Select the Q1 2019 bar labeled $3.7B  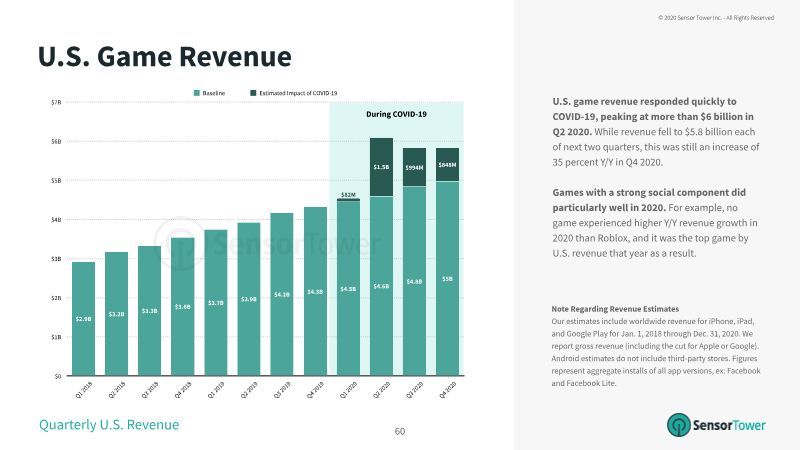[x=216, y=303]
